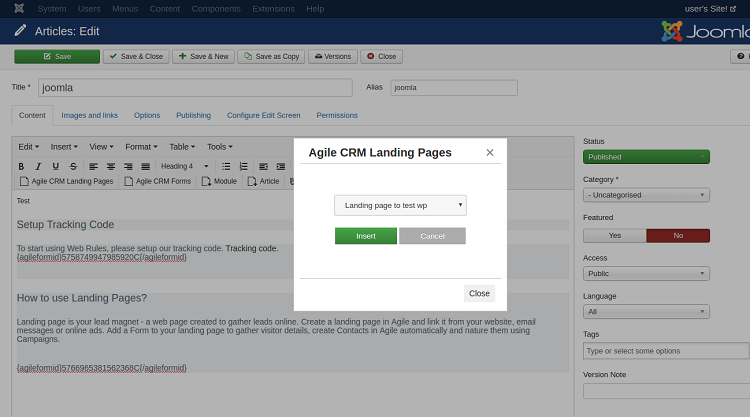Decrease indent in editor
The width and height of the screenshot is (750, 417).
point(263,166)
